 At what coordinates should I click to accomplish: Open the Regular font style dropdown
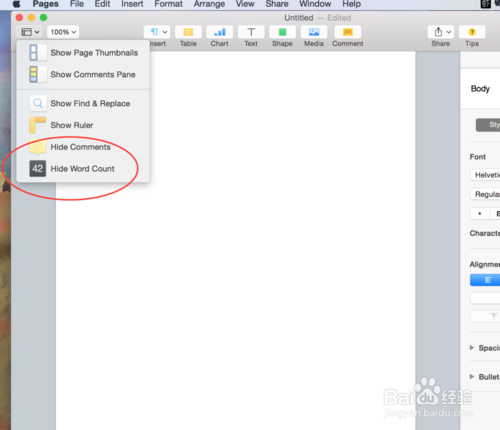tap(485, 194)
